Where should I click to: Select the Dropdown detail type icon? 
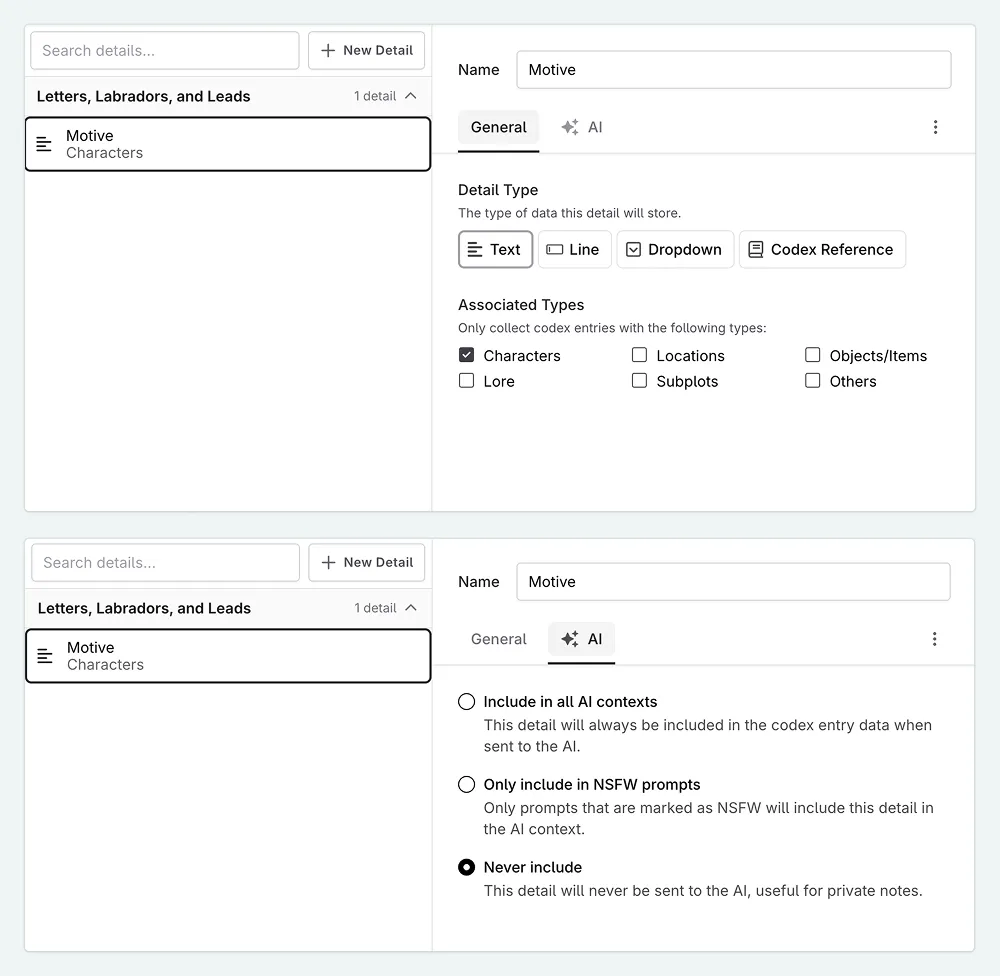click(637, 249)
